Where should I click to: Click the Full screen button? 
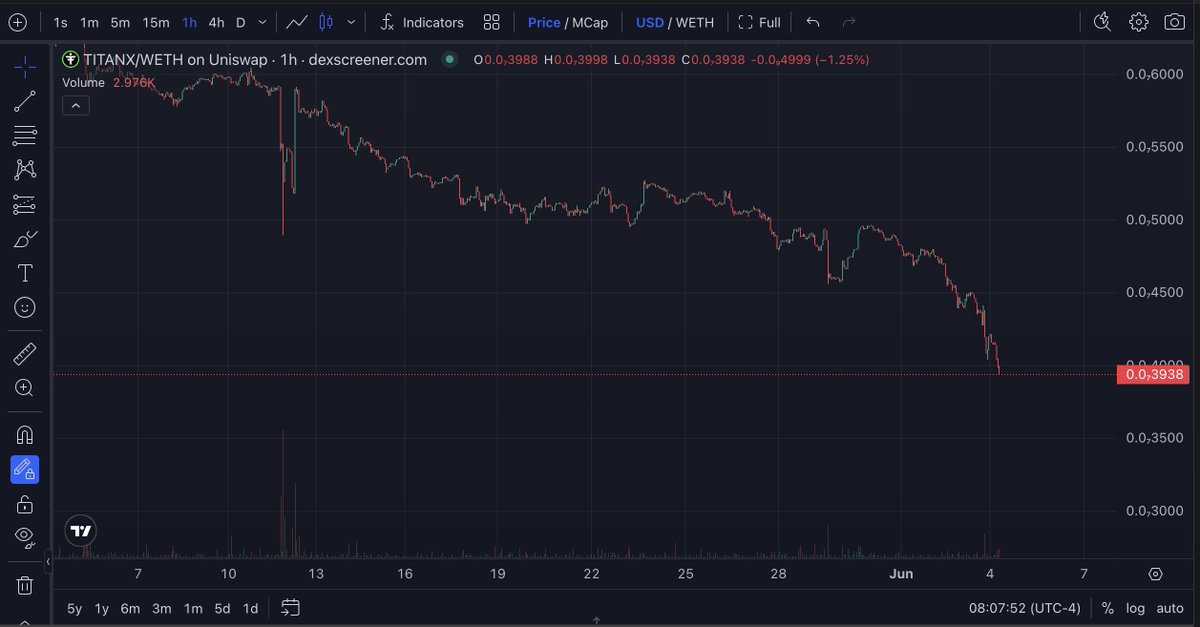click(x=759, y=22)
